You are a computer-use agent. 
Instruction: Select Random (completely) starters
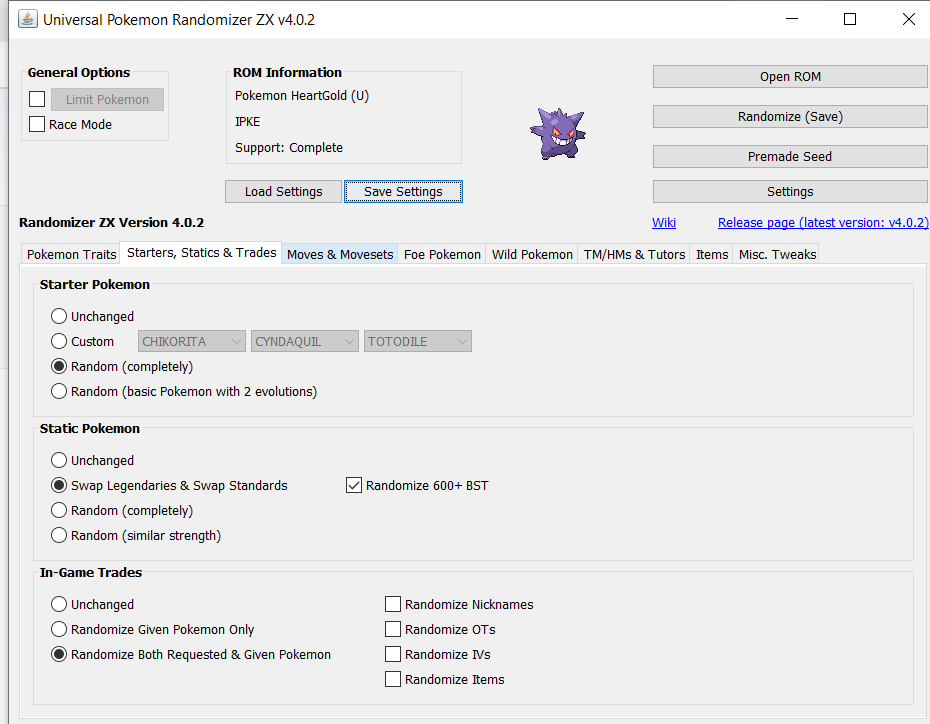(59, 366)
